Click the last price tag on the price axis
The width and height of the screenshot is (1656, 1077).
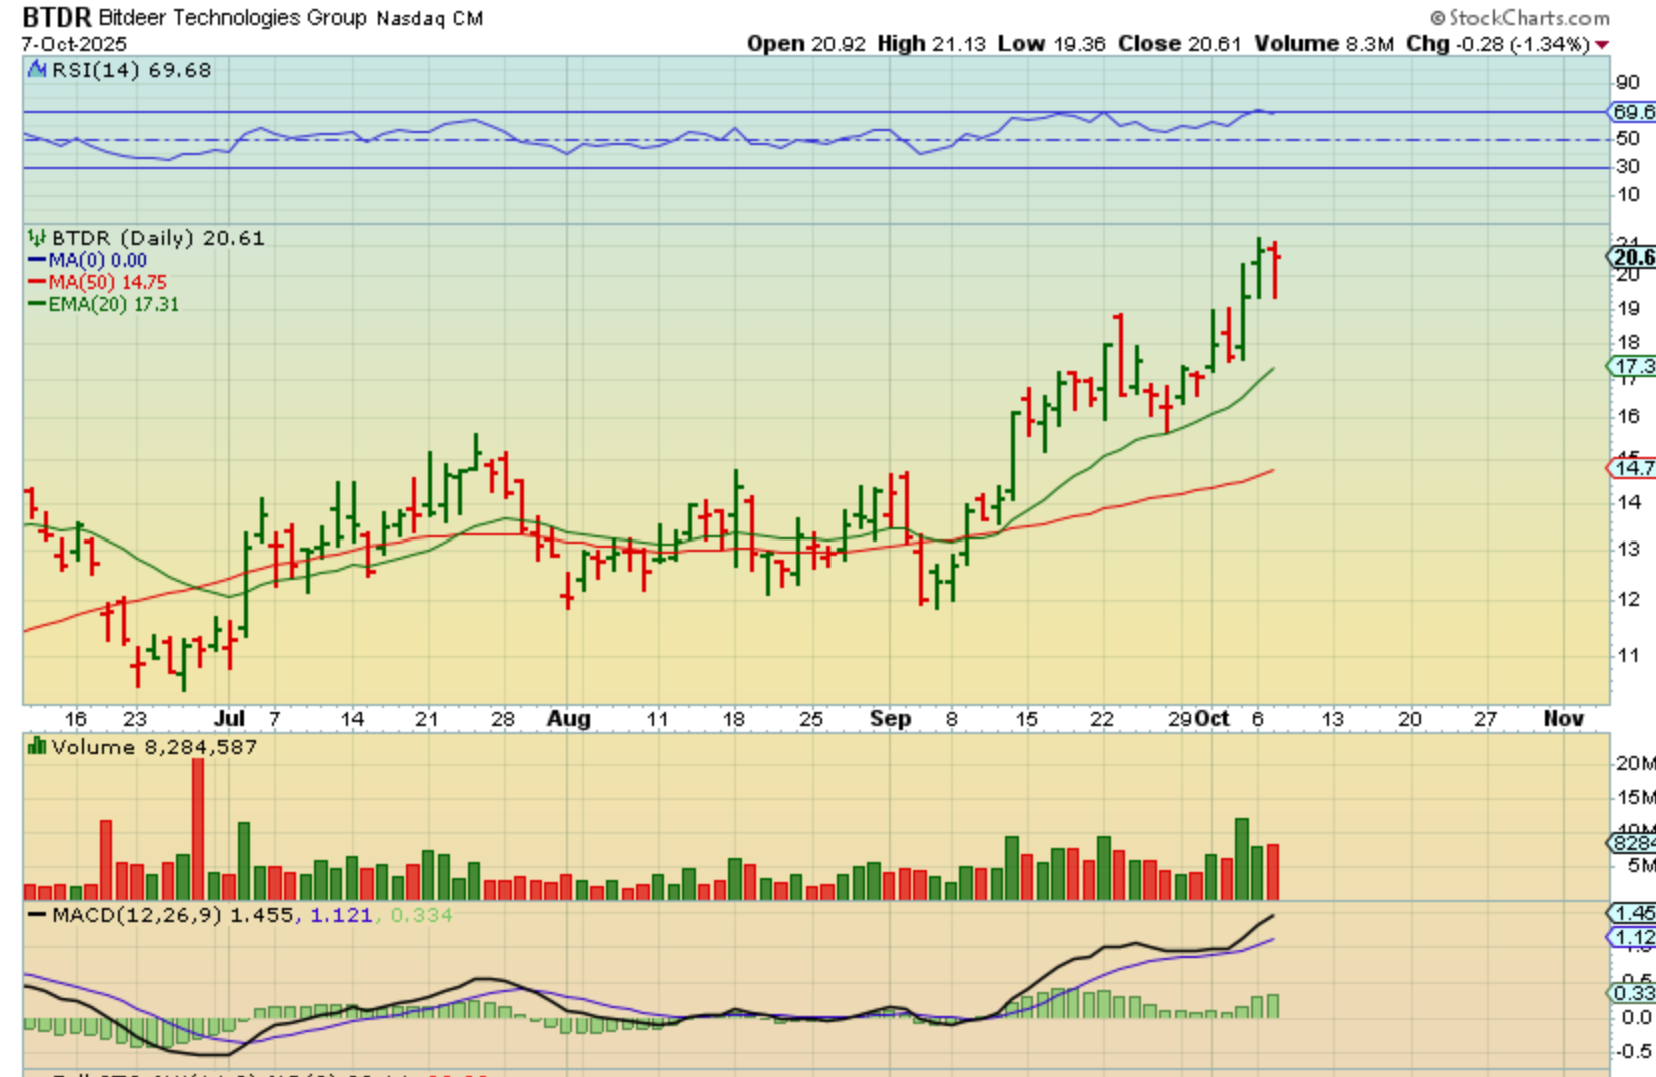click(1631, 257)
